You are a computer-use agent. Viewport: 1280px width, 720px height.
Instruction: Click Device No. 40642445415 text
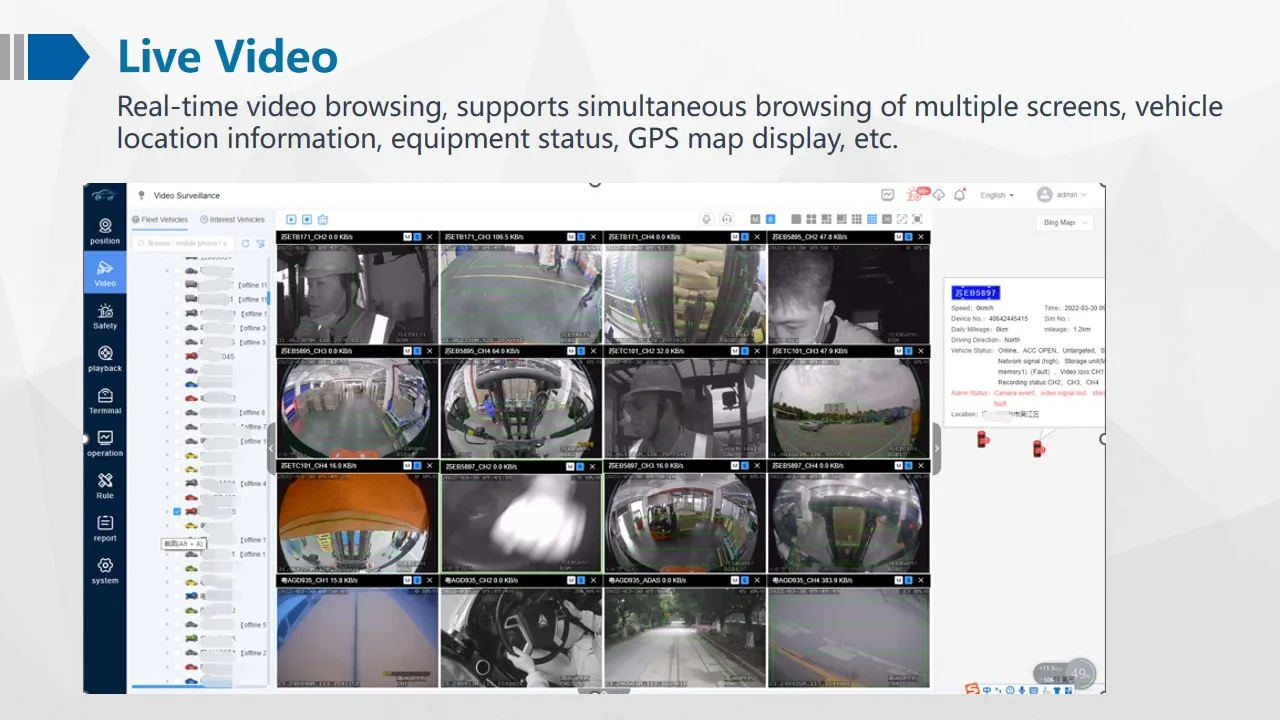pos(989,319)
